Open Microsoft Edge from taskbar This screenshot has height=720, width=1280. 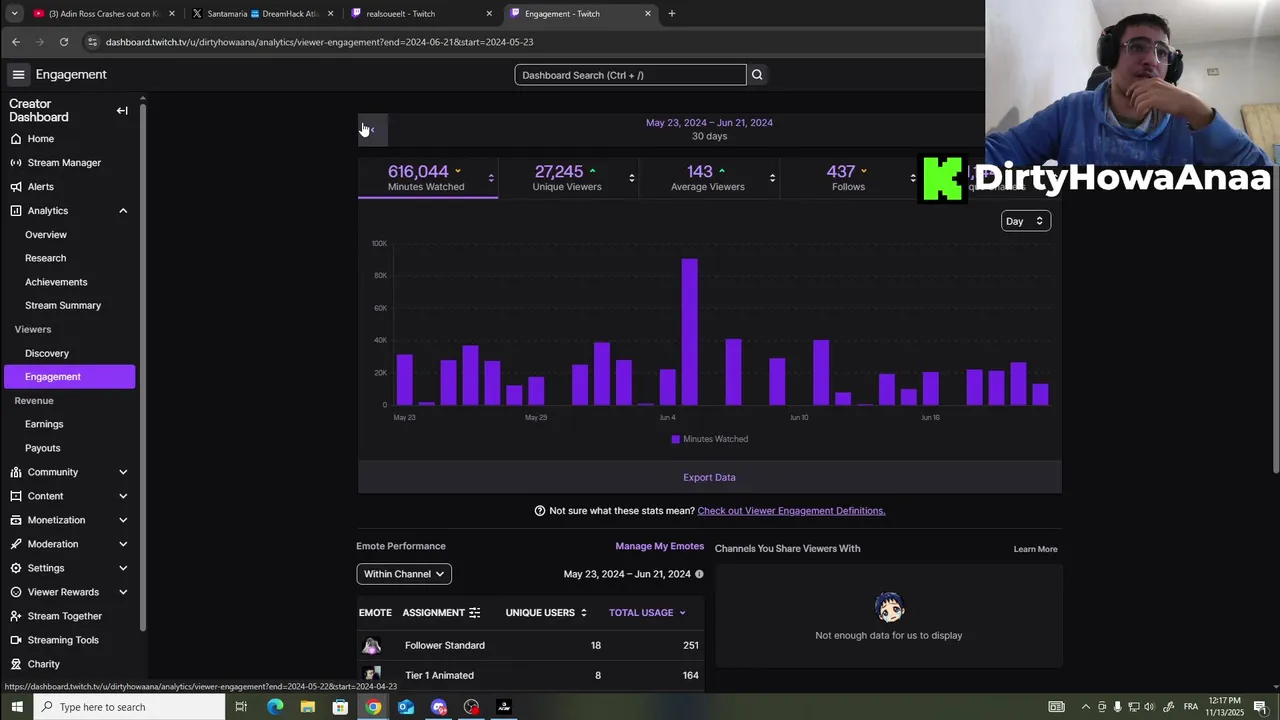275,707
